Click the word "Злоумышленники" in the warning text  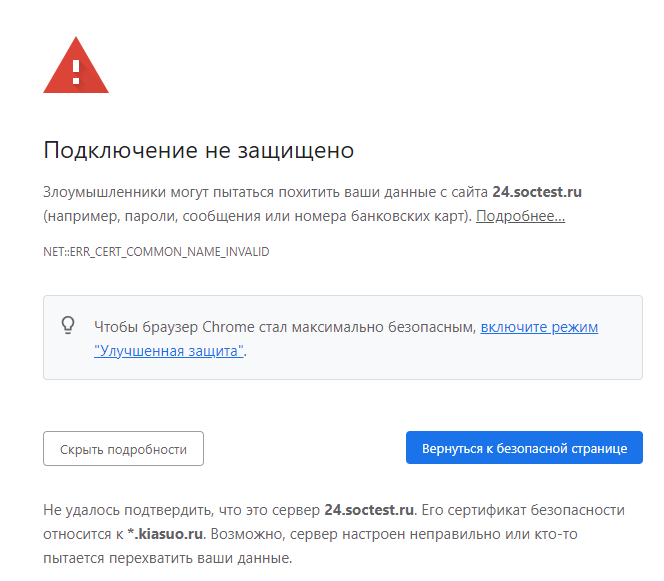click(105, 192)
